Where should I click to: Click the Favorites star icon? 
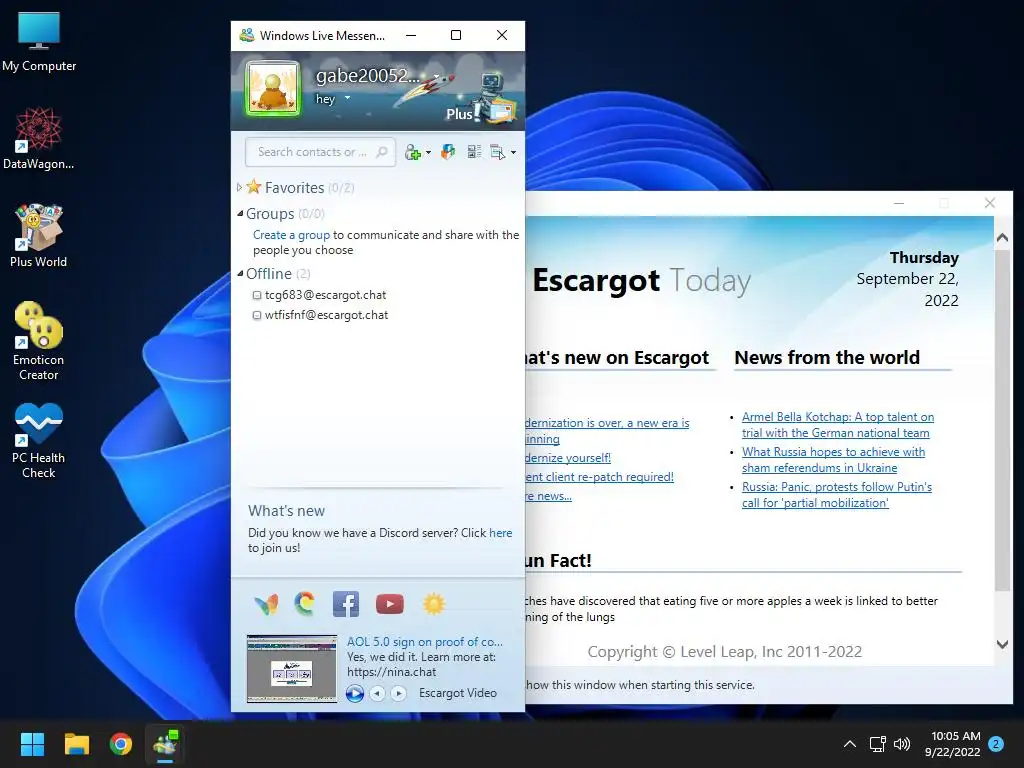tap(253, 187)
